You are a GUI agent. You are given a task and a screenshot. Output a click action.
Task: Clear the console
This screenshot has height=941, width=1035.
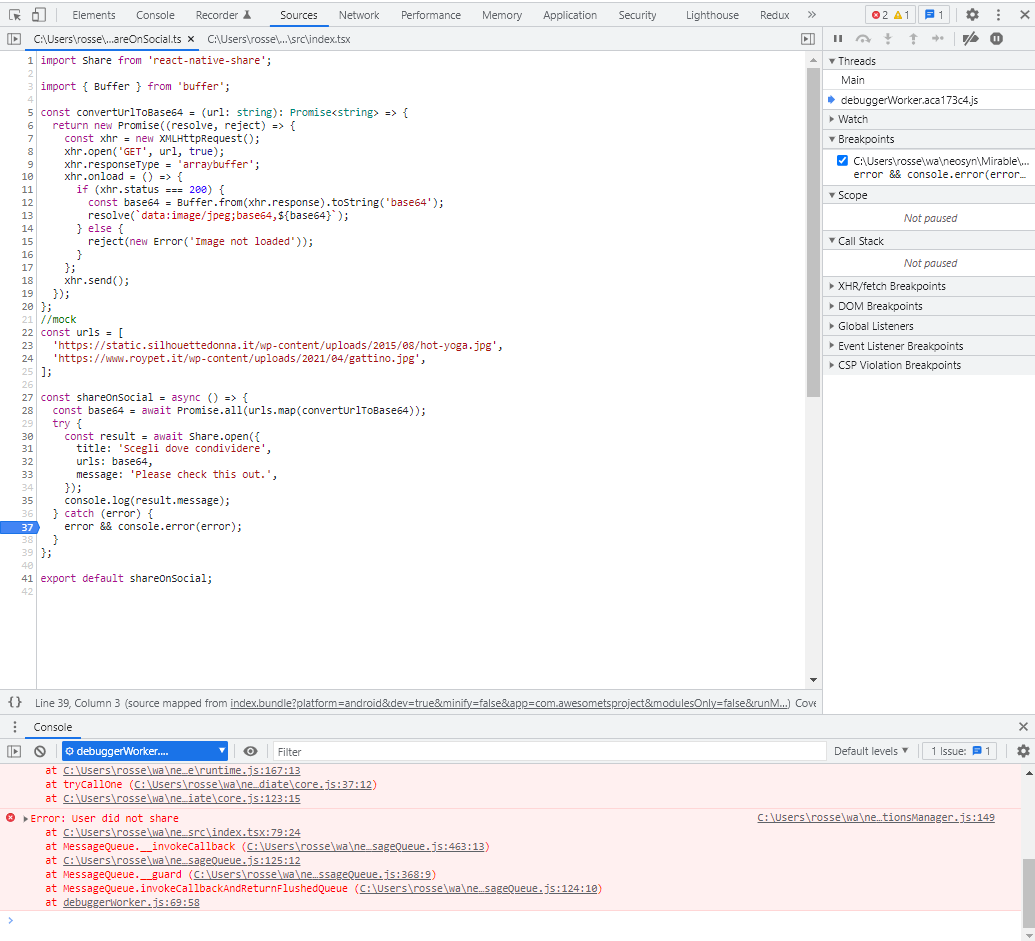[40, 751]
